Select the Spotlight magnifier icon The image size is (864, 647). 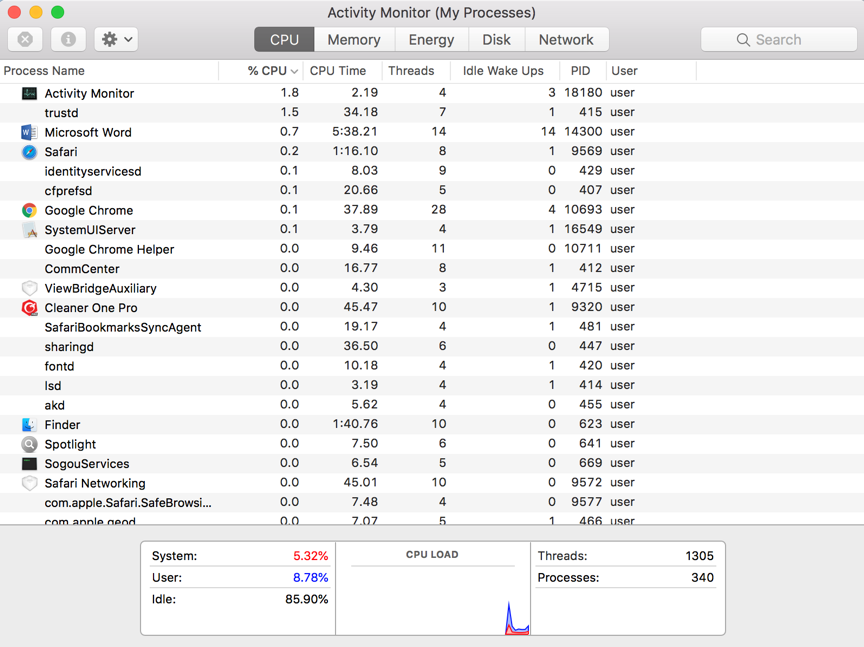pyautogui.click(x=29, y=444)
